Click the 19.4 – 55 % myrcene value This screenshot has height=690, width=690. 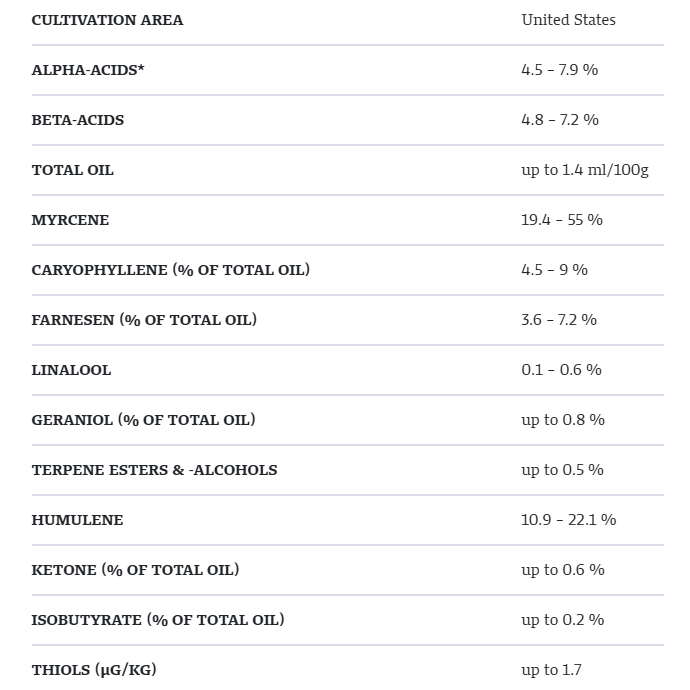pos(562,220)
